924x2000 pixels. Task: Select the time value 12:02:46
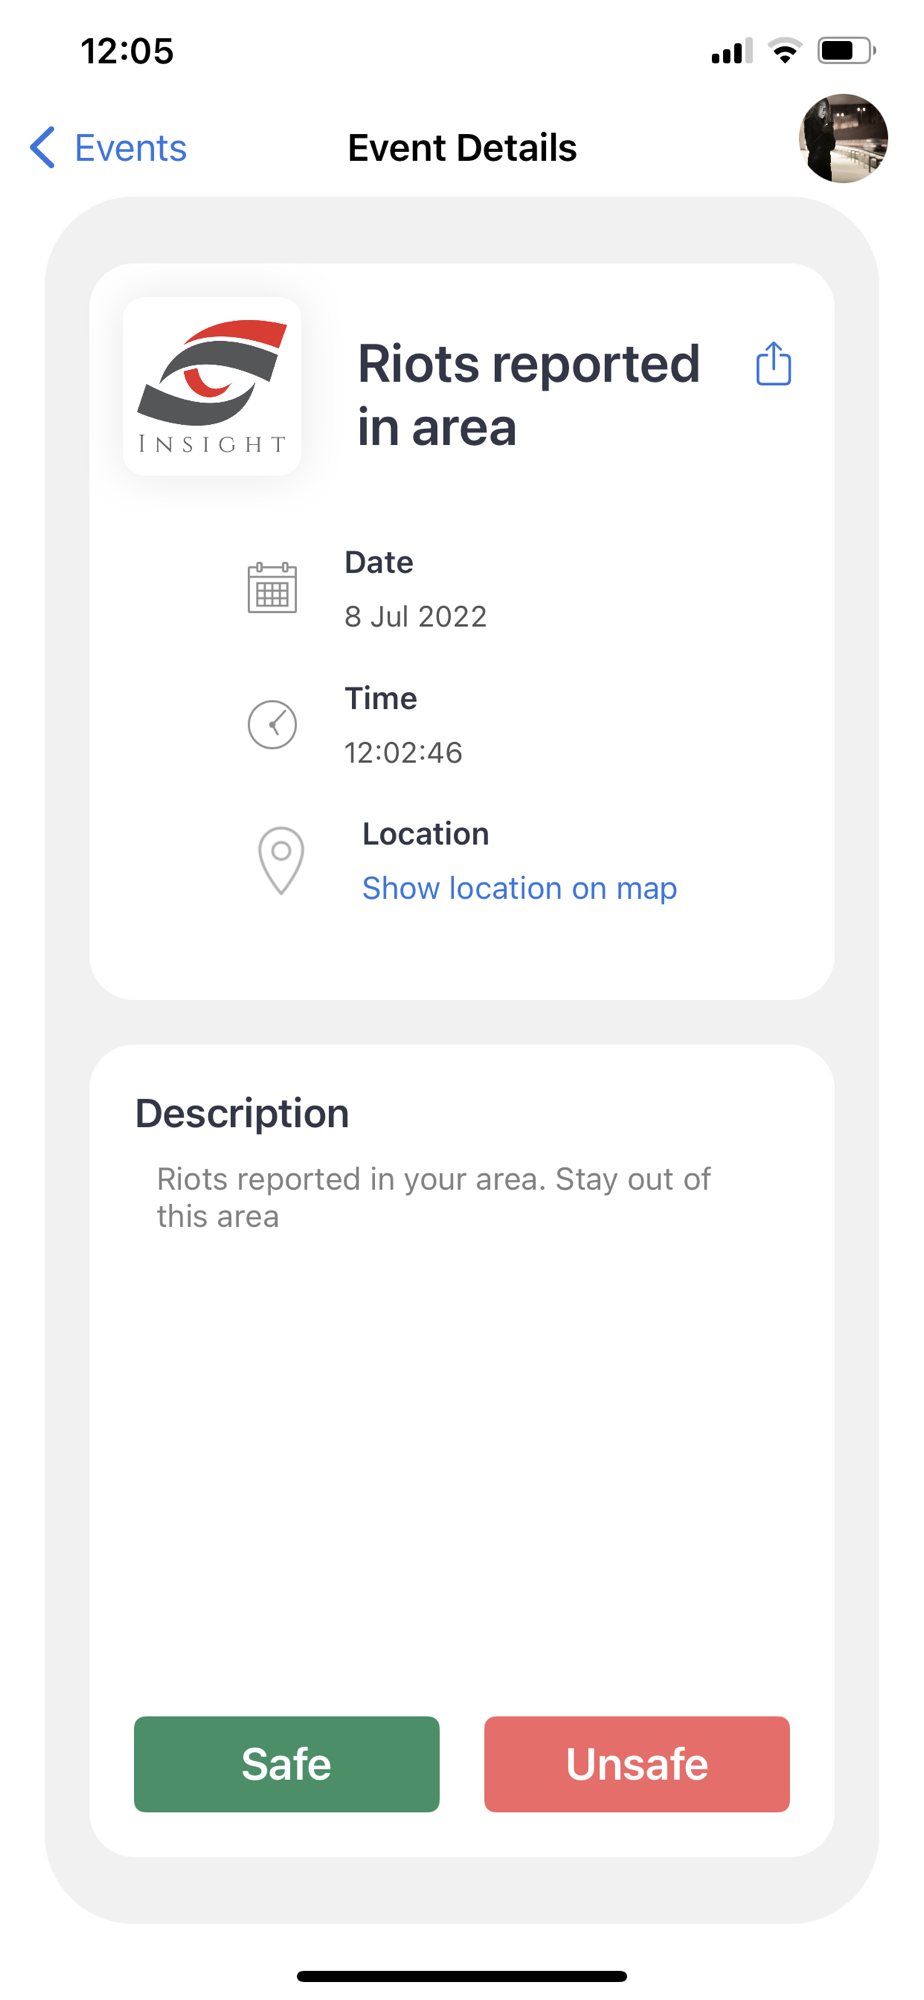pos(403,752)
